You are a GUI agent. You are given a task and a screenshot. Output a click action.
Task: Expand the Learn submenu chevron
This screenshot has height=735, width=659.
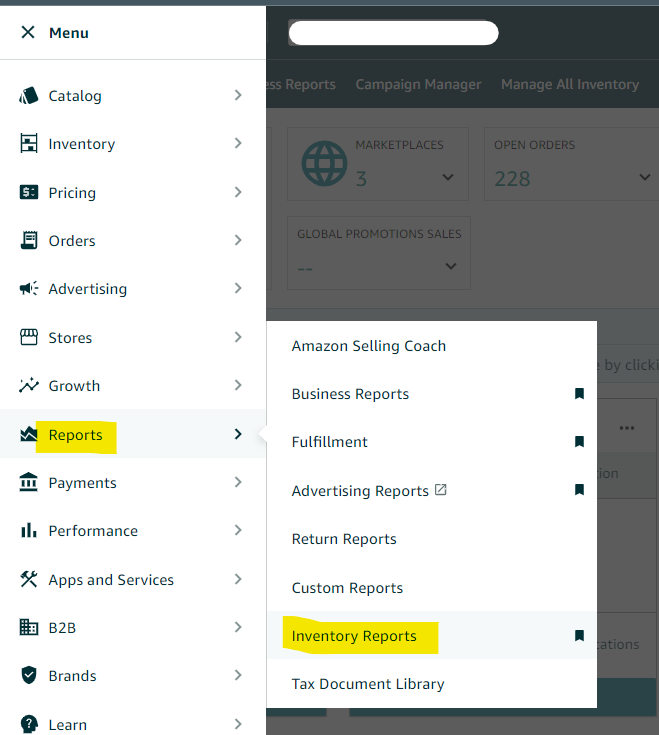click(238, 724)
